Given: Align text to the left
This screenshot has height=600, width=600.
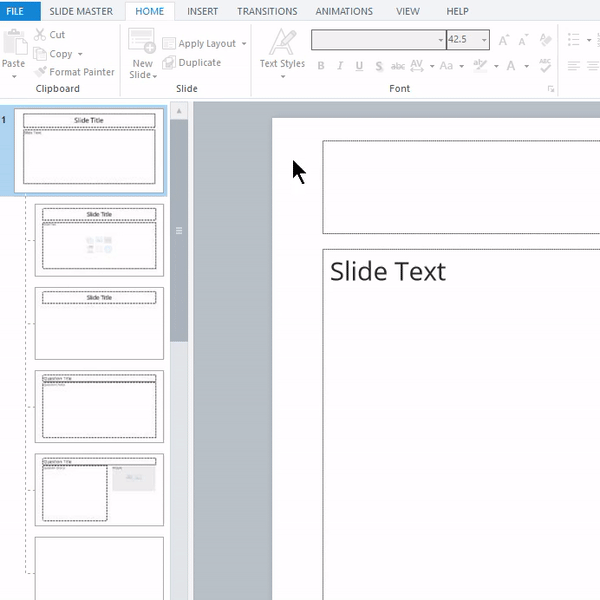Looking at the screenshot, I should click(574, 66).
